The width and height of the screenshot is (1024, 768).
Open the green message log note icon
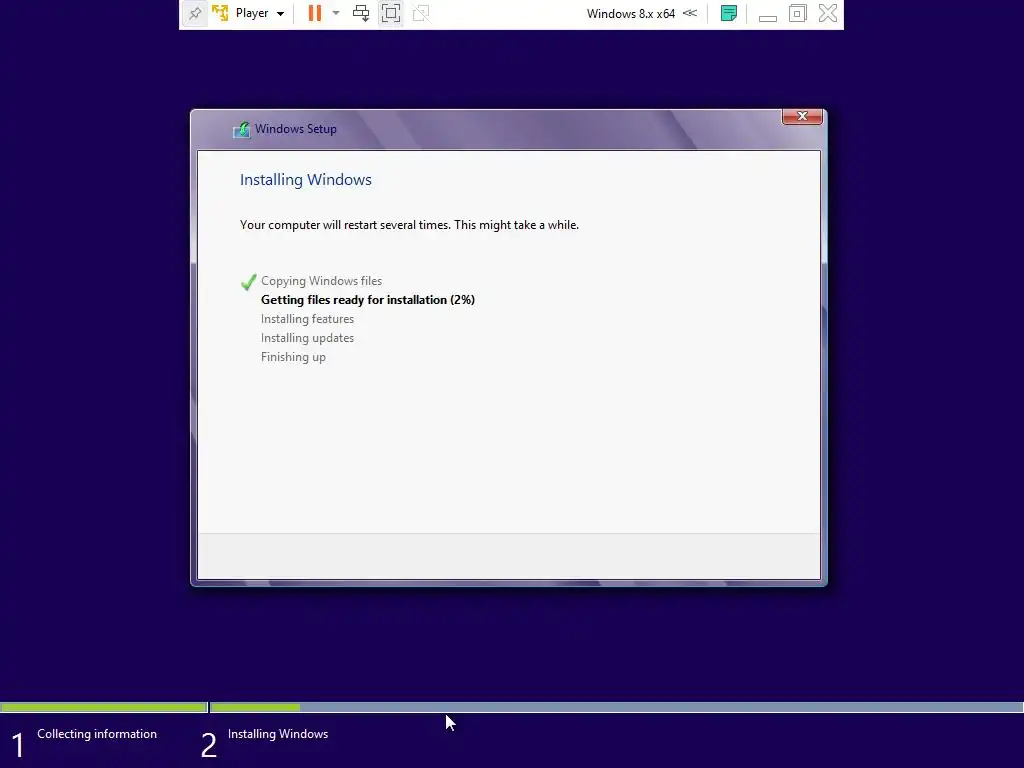(x=729, y=13)
